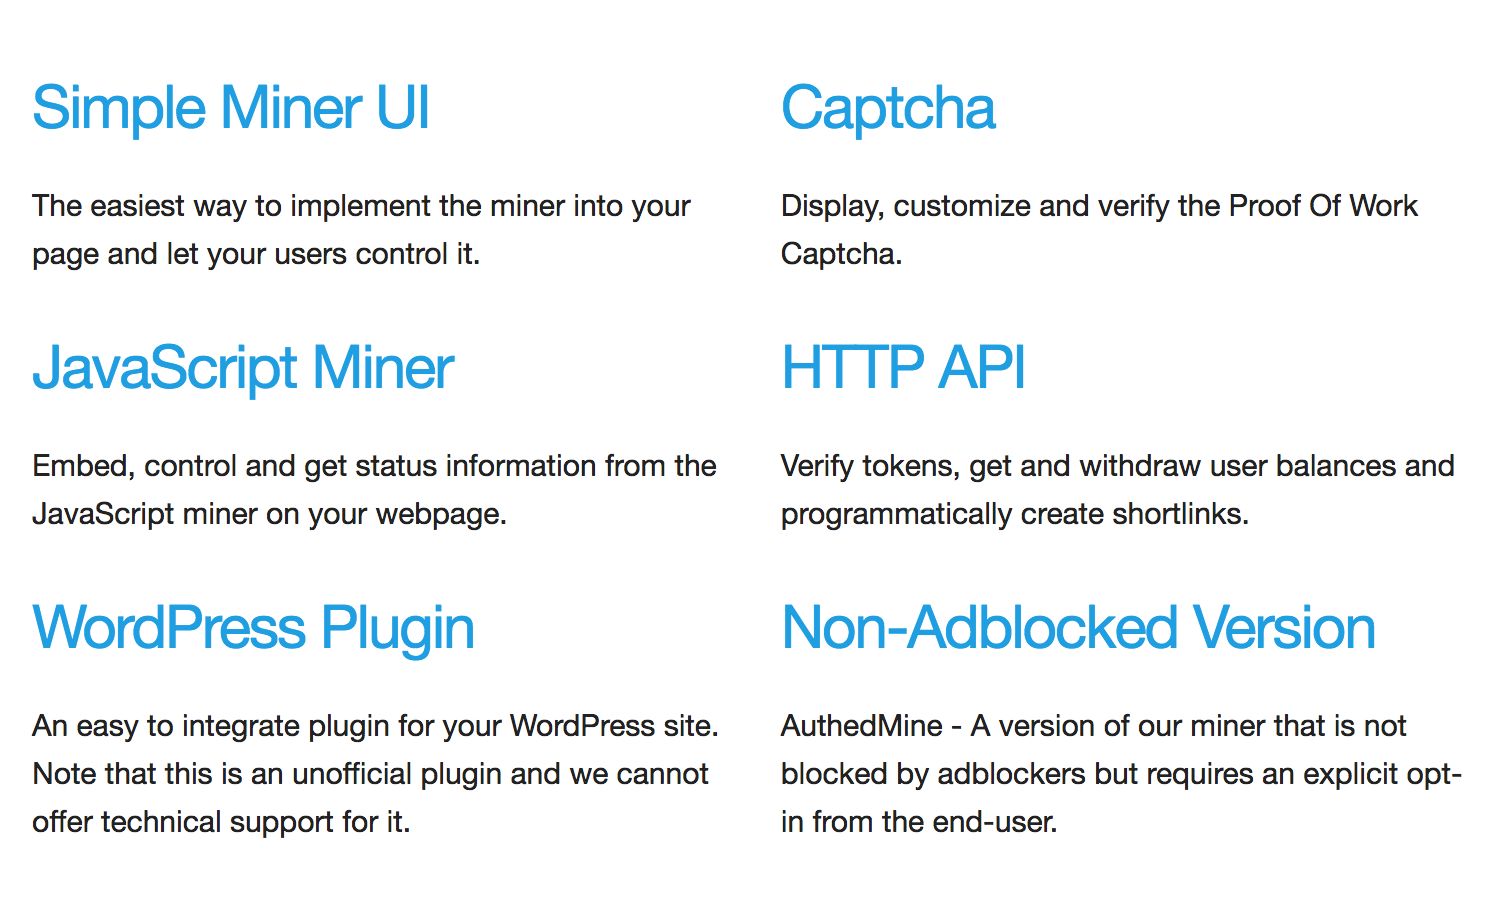
Task: Click the AuthedMine description paragraph
Action: 1121,774
